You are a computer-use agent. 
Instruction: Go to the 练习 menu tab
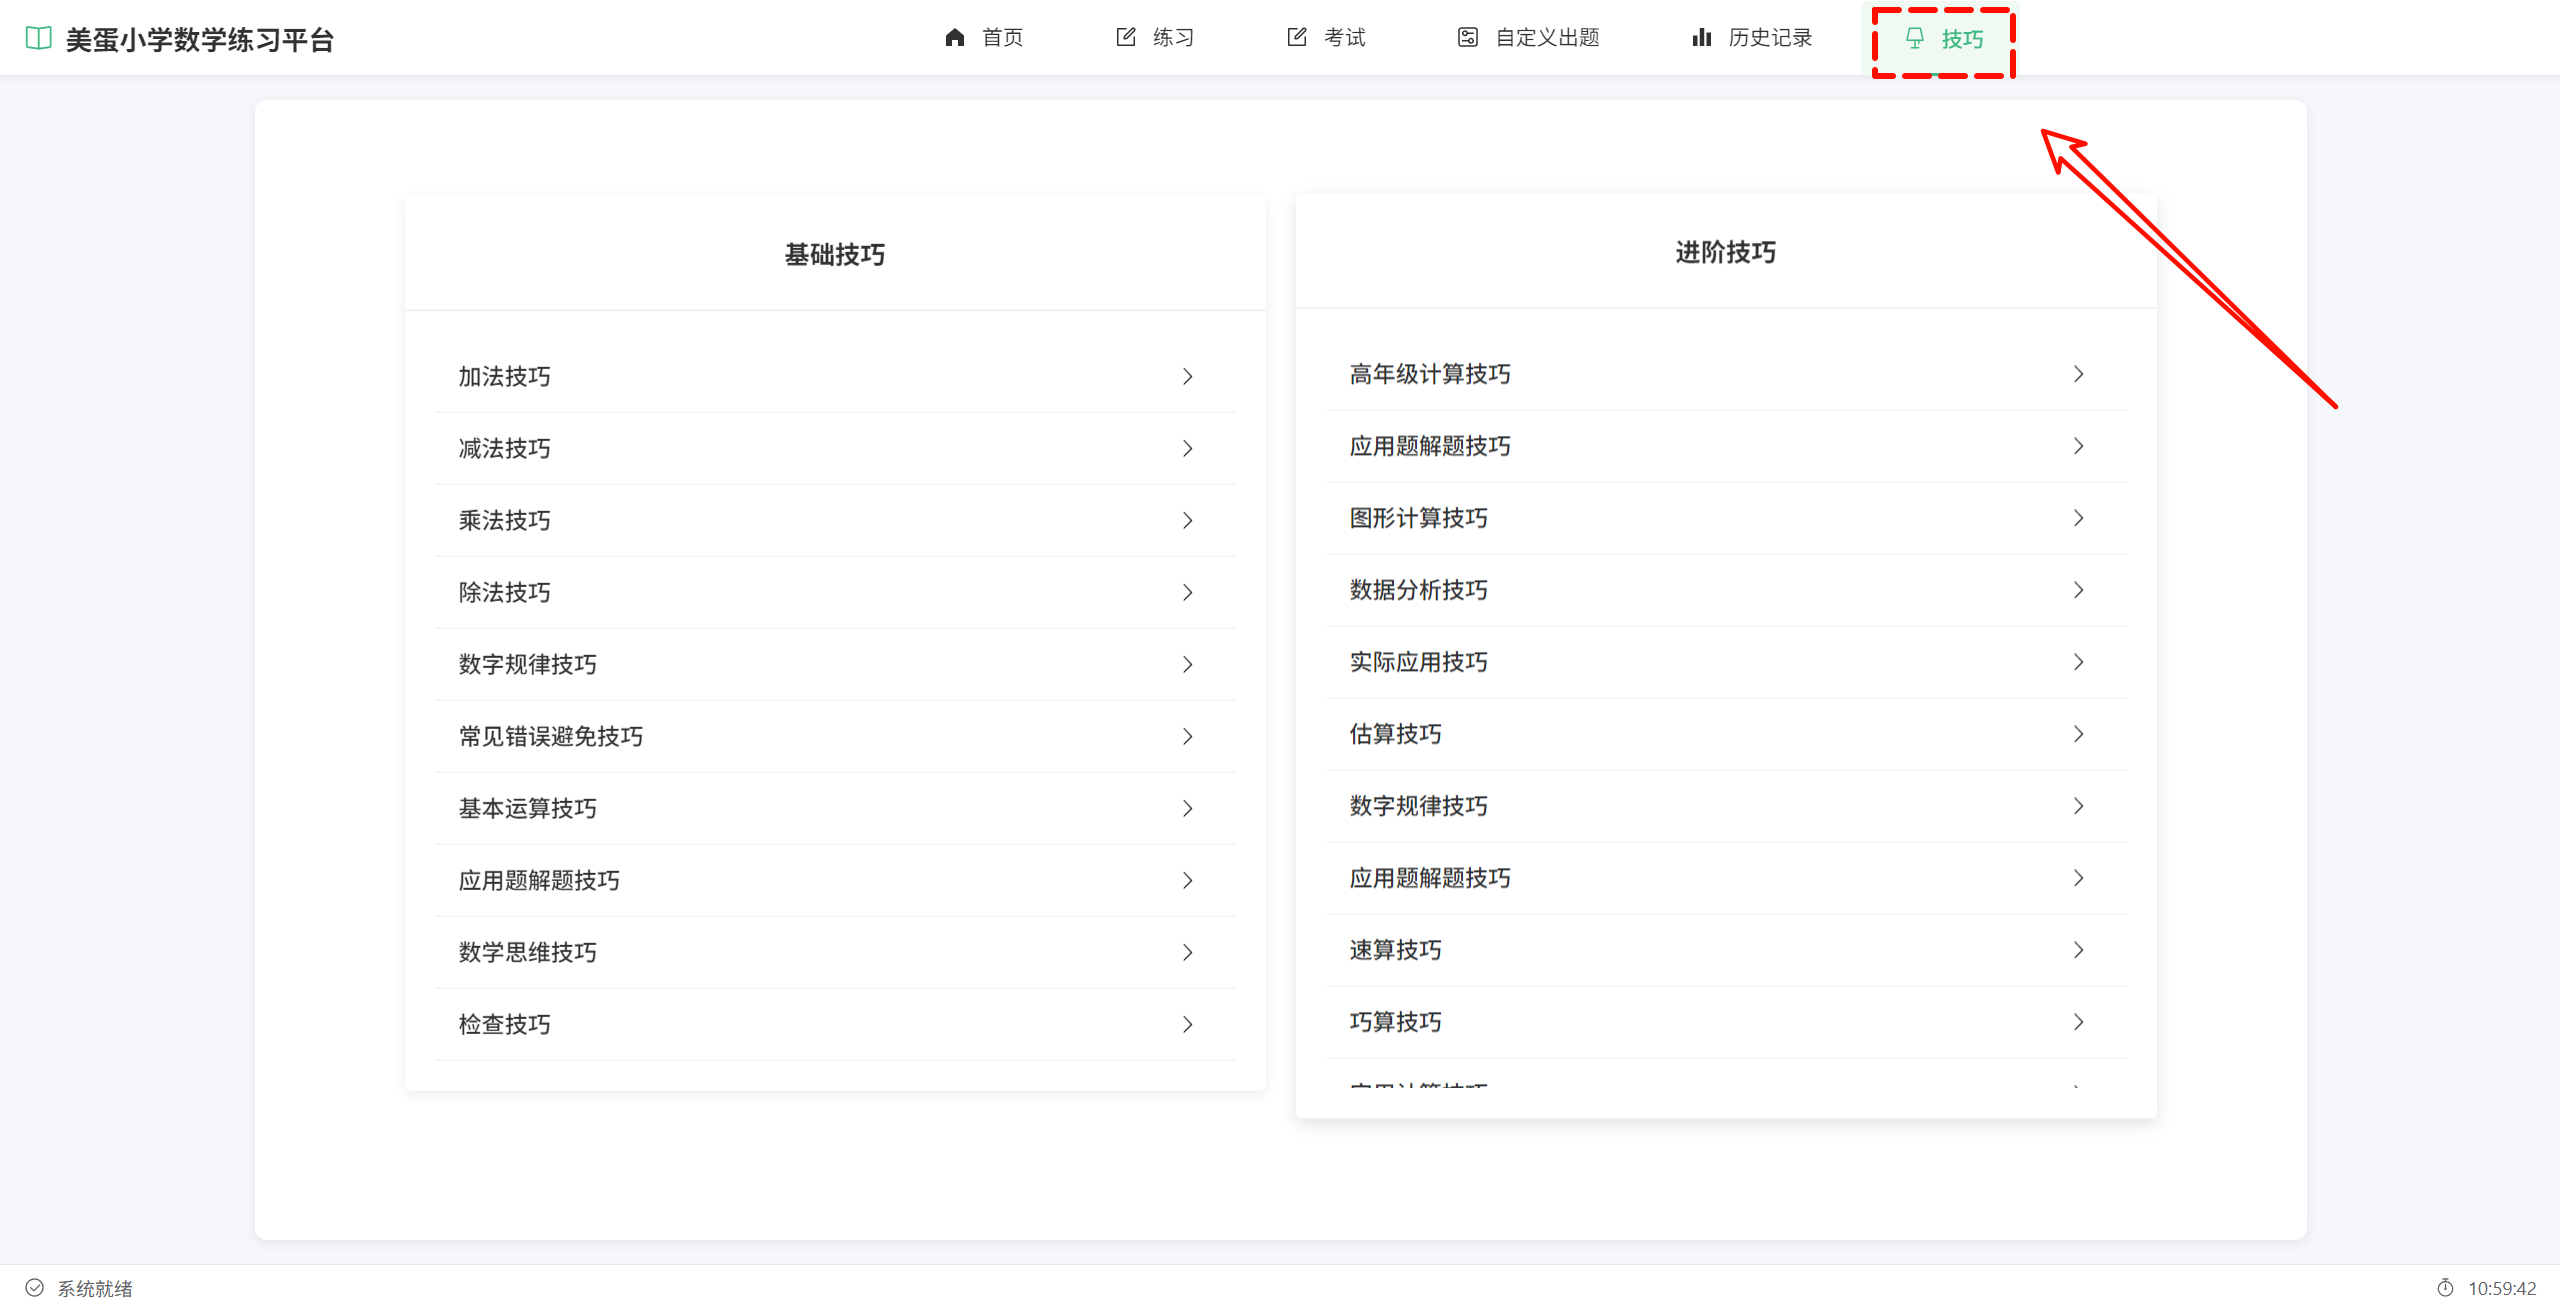[x=1172, y=38]
